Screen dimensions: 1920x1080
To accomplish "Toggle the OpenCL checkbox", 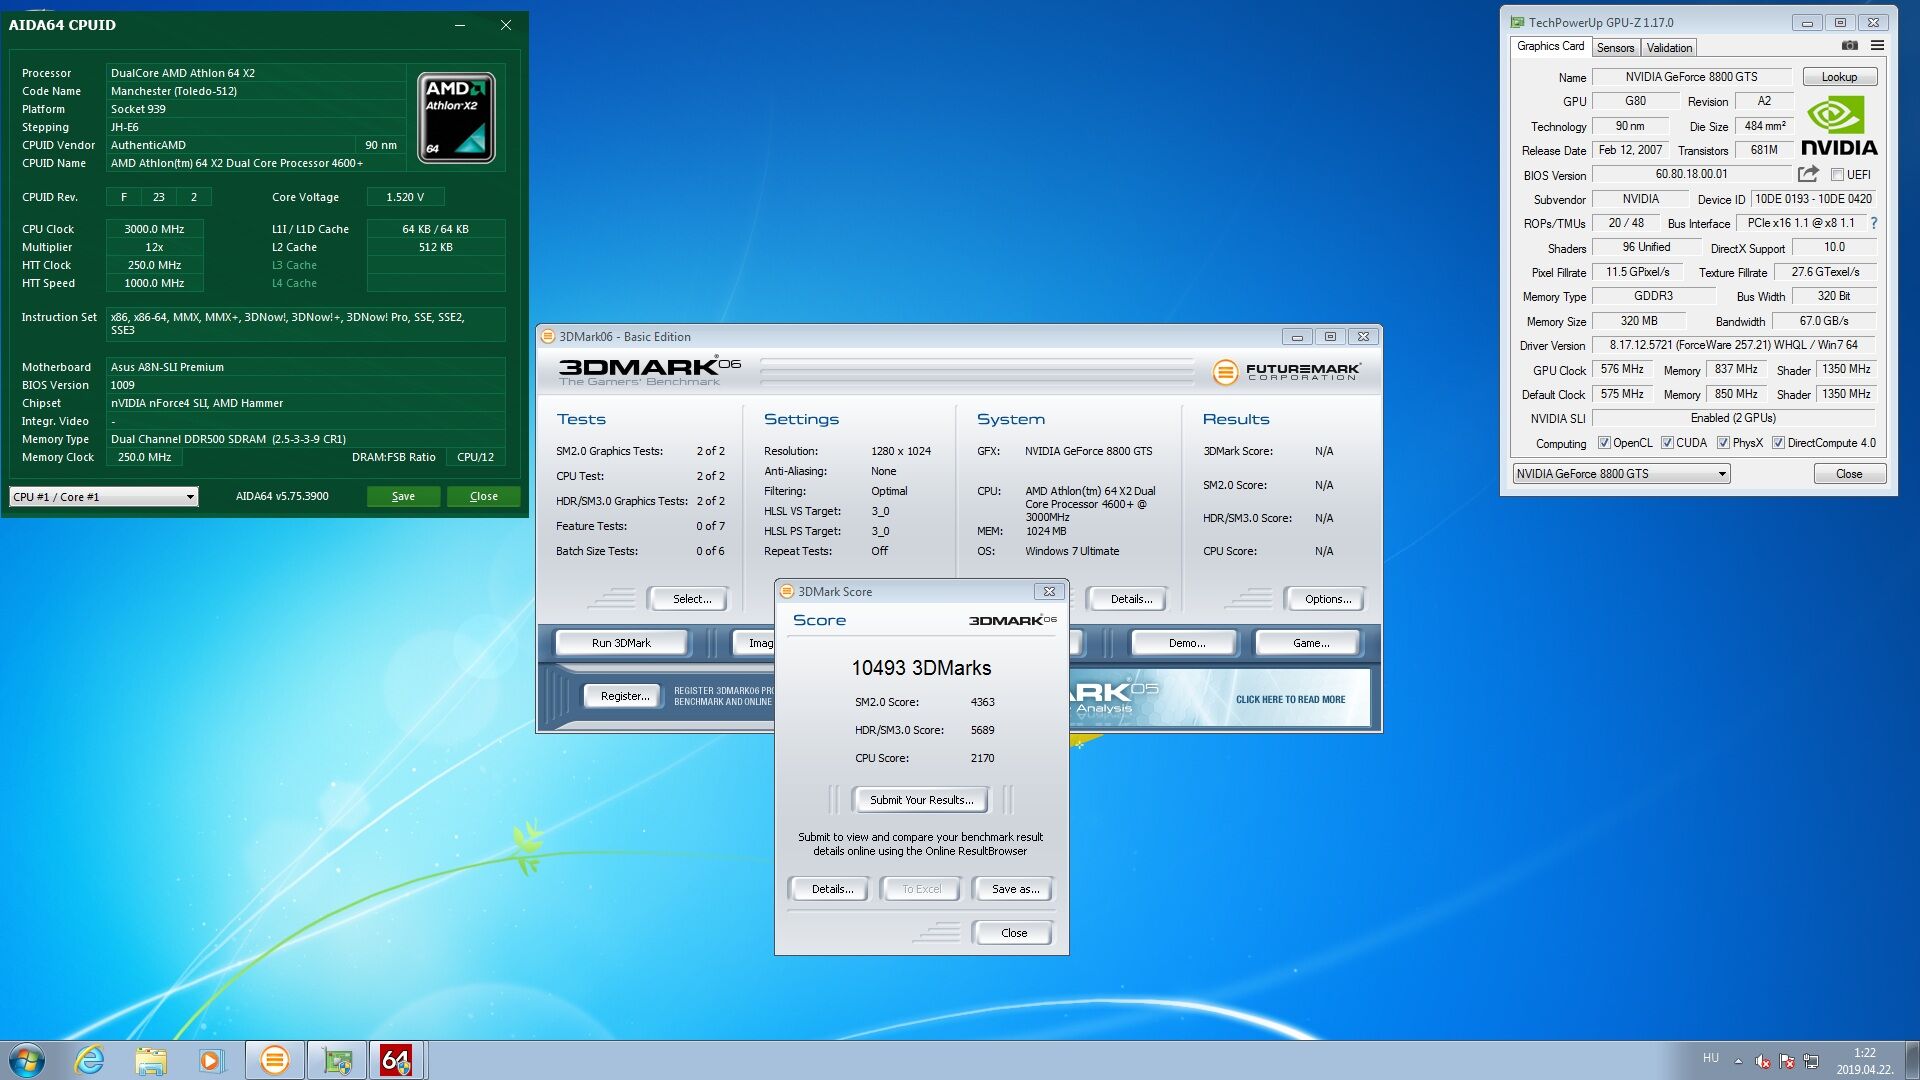I will coord(1604,443).
